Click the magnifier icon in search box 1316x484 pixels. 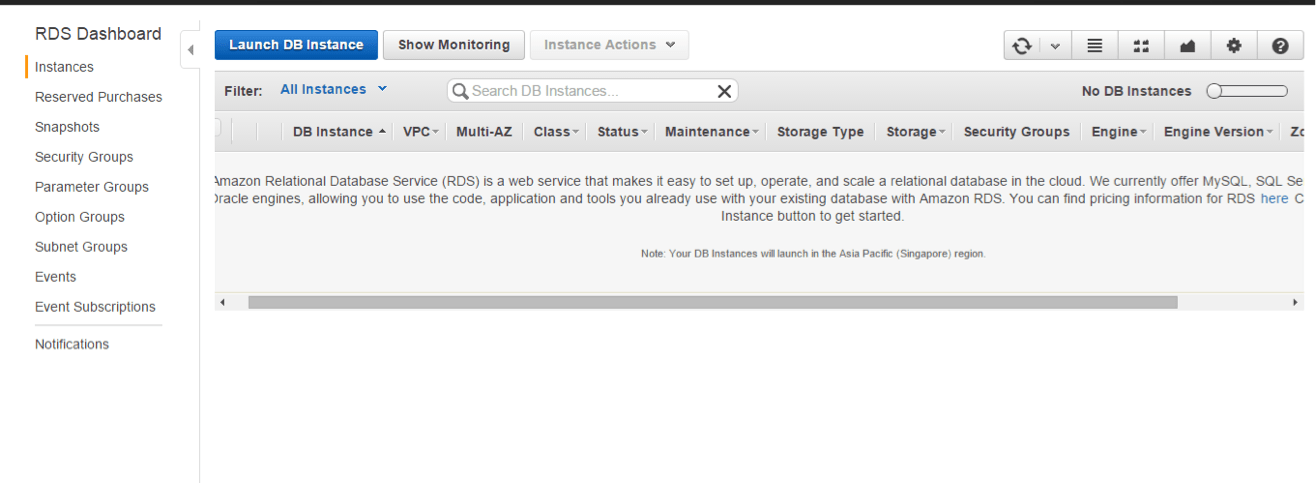pos(460,91)
